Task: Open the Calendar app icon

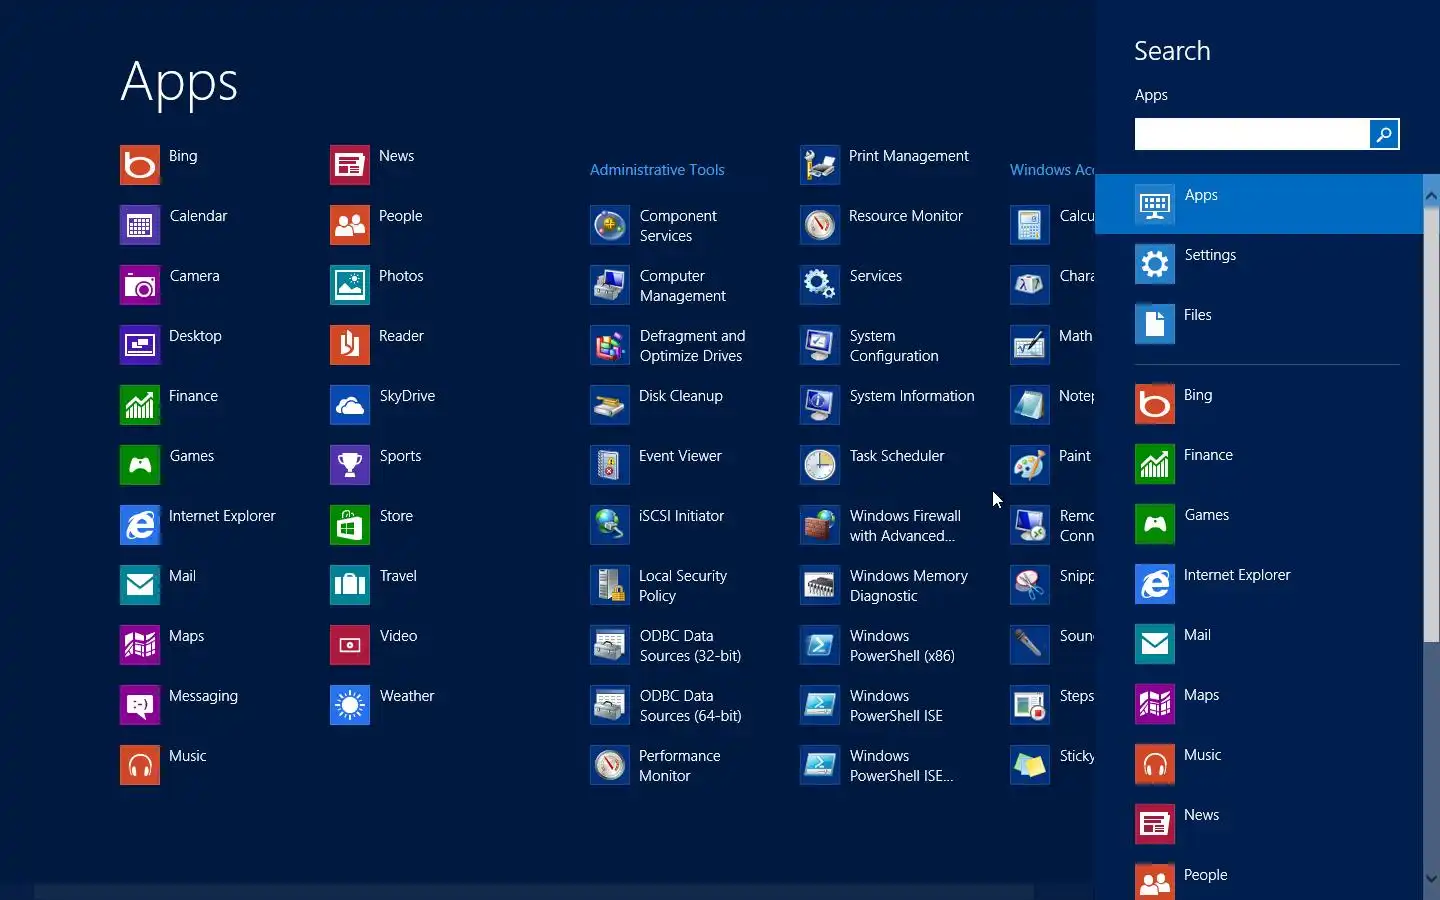Action: (x=140, y=225)
